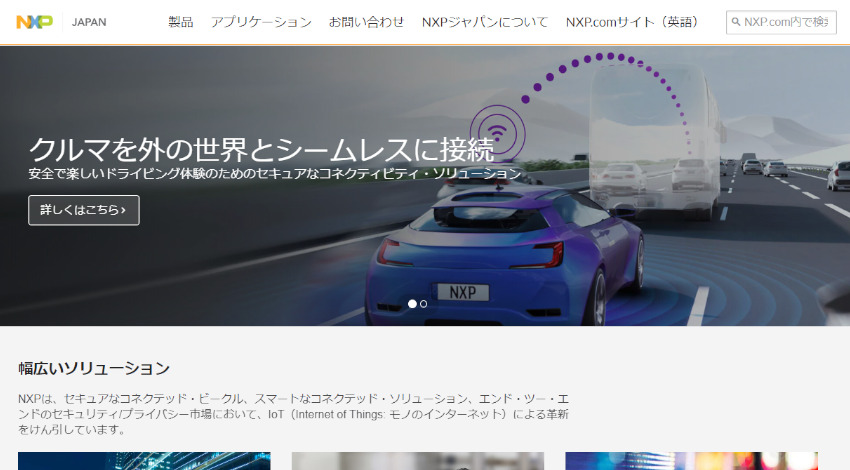Screen dimensions: 850x470
Task: Click the 詳しくはこちら button
Action: point(84,210)
